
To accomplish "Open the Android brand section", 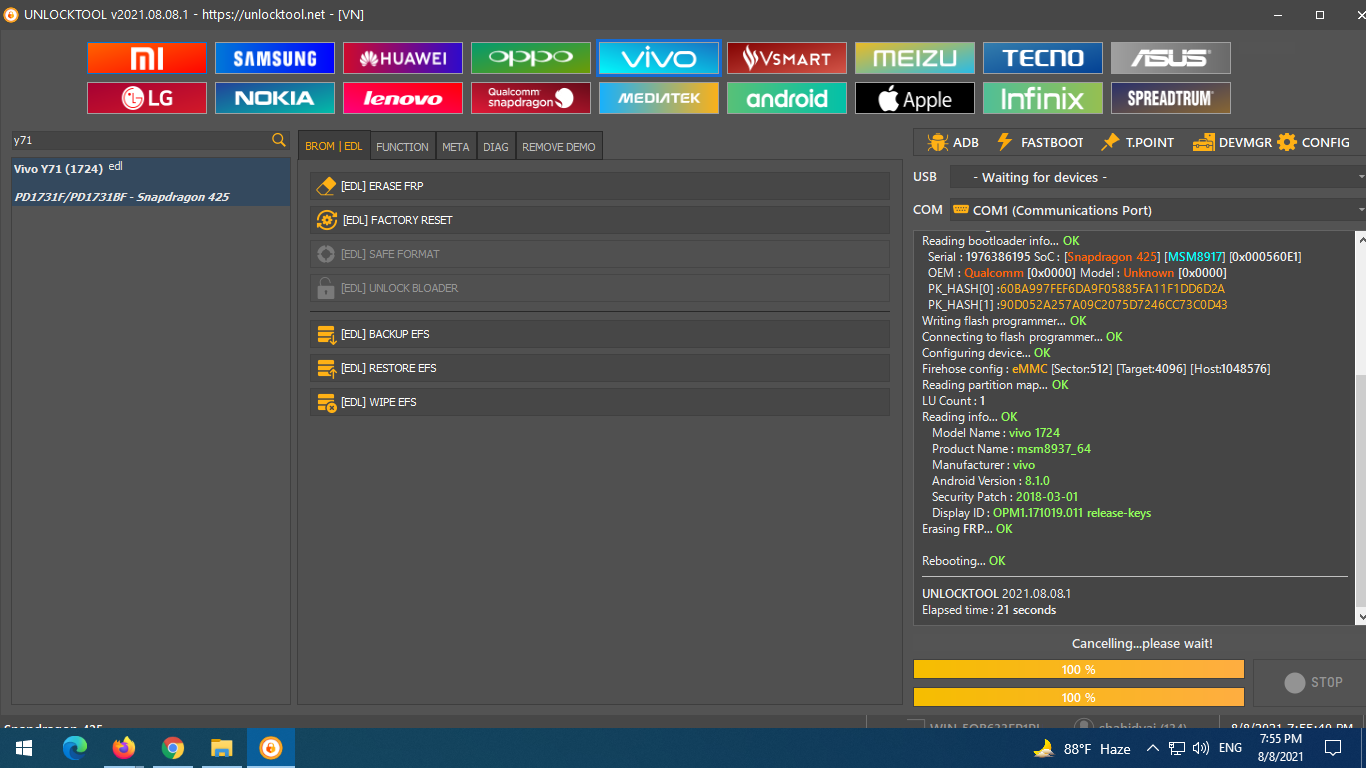I will pos(787,98).
